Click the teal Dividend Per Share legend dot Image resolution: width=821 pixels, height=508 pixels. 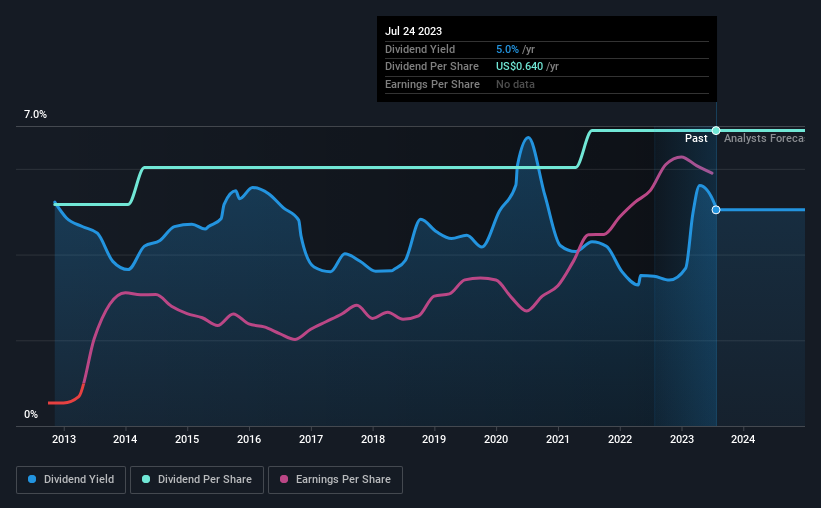(146, 479)
